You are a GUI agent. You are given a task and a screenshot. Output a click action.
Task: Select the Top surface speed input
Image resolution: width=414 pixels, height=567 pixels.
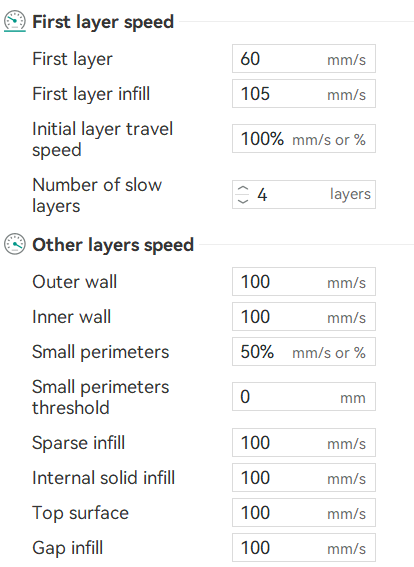304,512
